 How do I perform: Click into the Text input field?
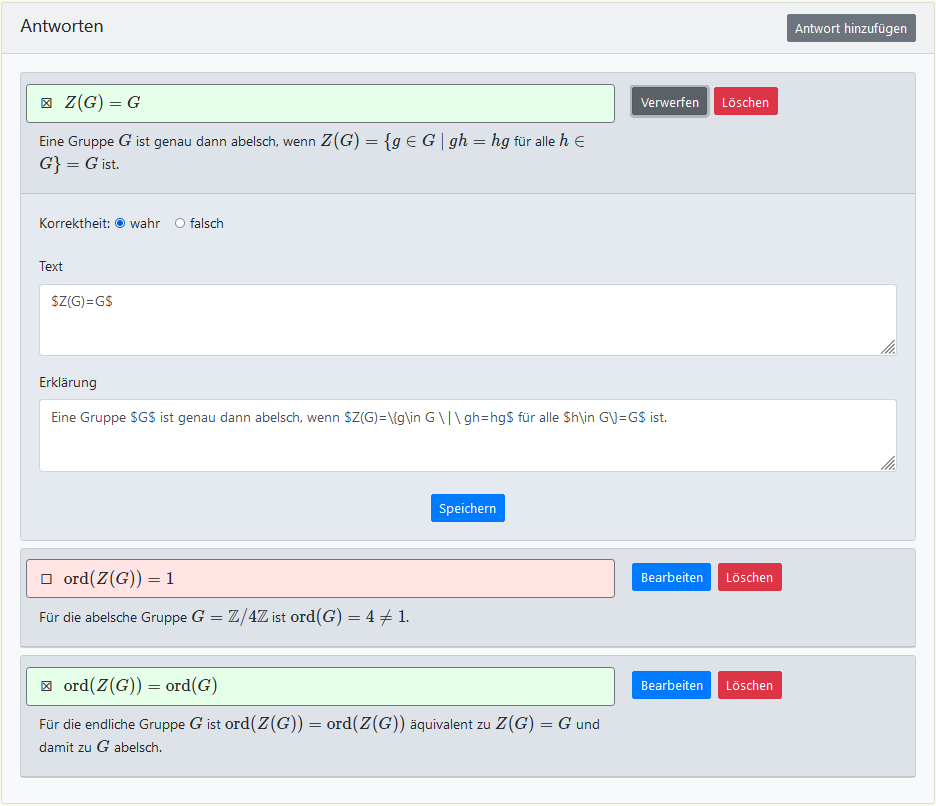467,320
